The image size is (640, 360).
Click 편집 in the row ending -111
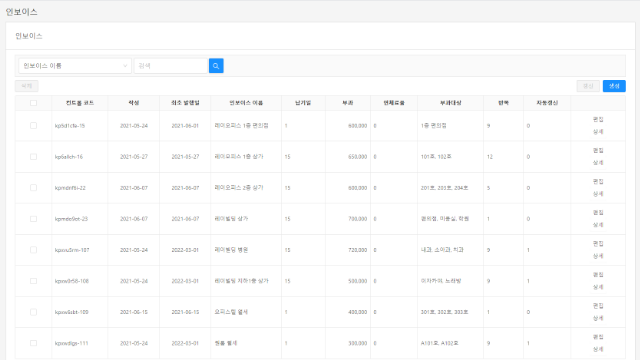(x=598, y=337)
